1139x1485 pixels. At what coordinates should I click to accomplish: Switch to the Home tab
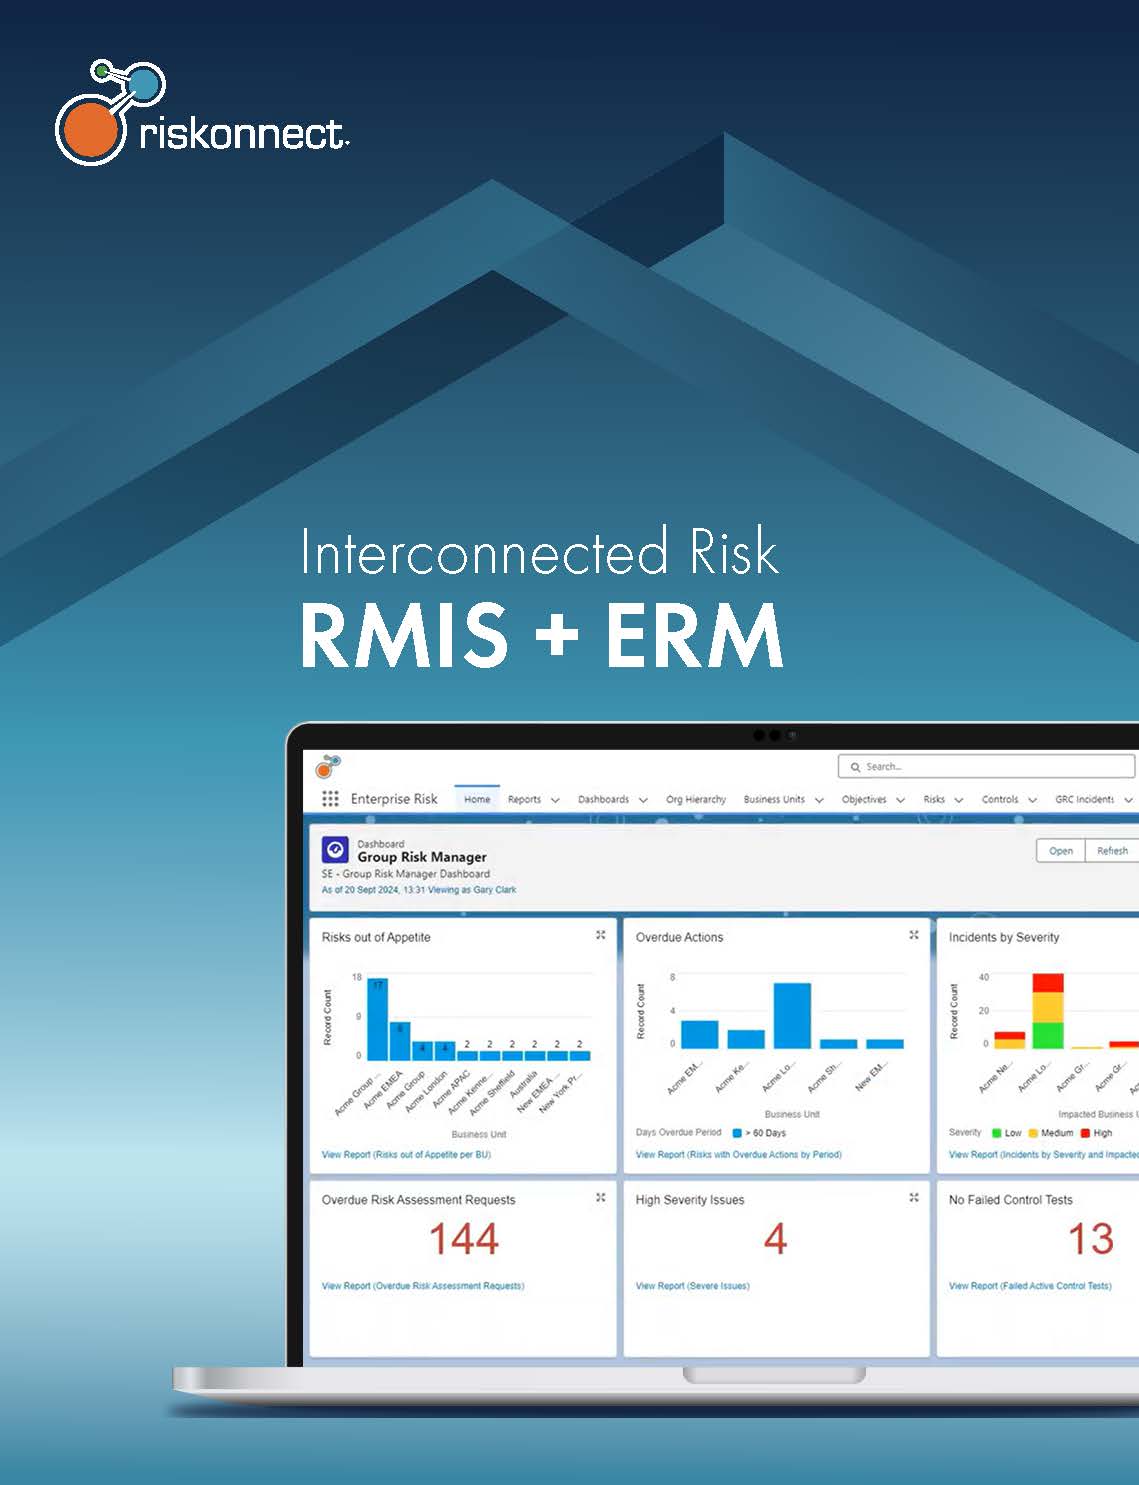click(x=477, y=799)
